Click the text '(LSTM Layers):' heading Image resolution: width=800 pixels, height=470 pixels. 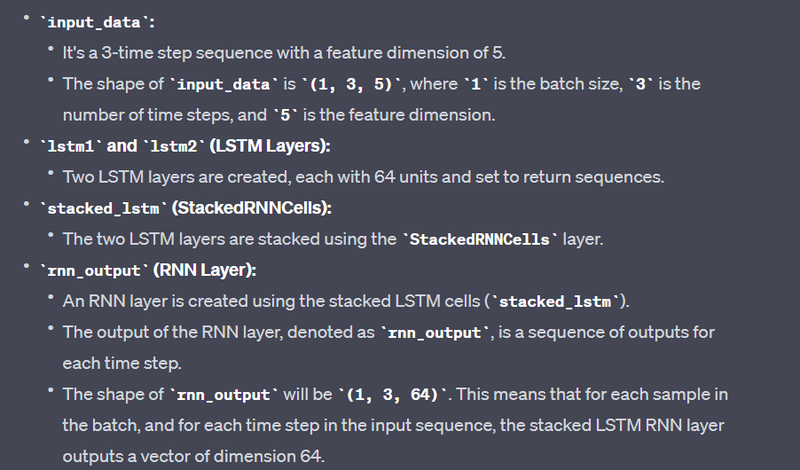pos(270,146)
